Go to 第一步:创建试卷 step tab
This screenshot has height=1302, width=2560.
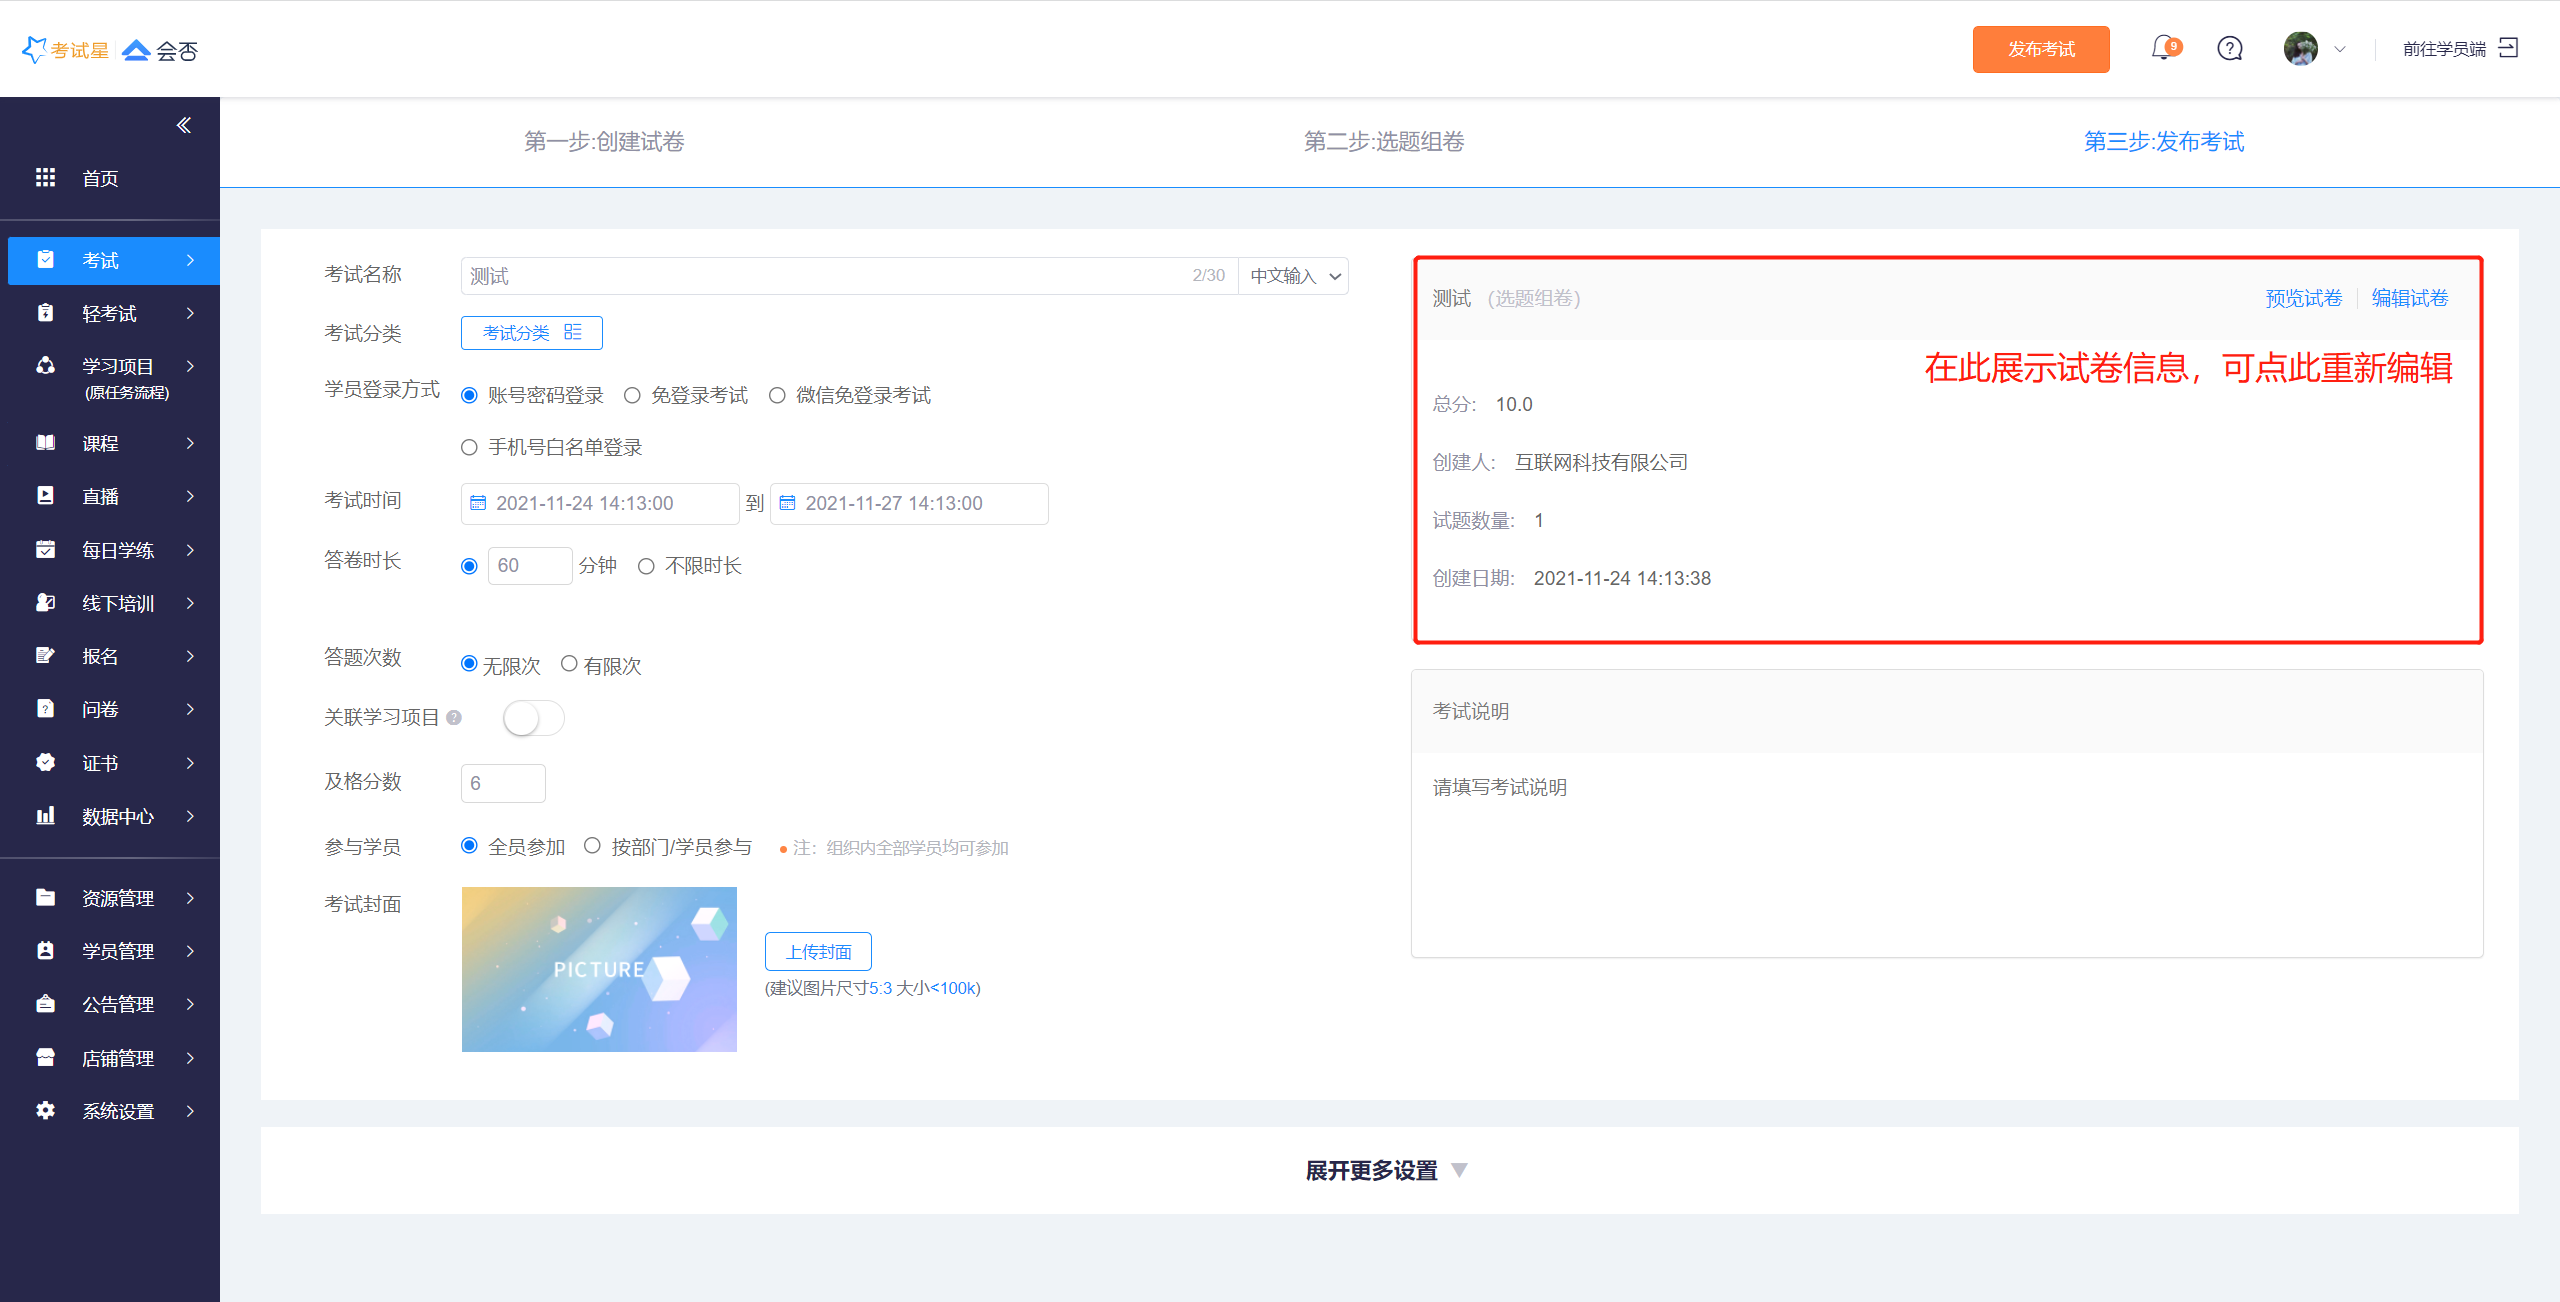(x=604, y=142)
